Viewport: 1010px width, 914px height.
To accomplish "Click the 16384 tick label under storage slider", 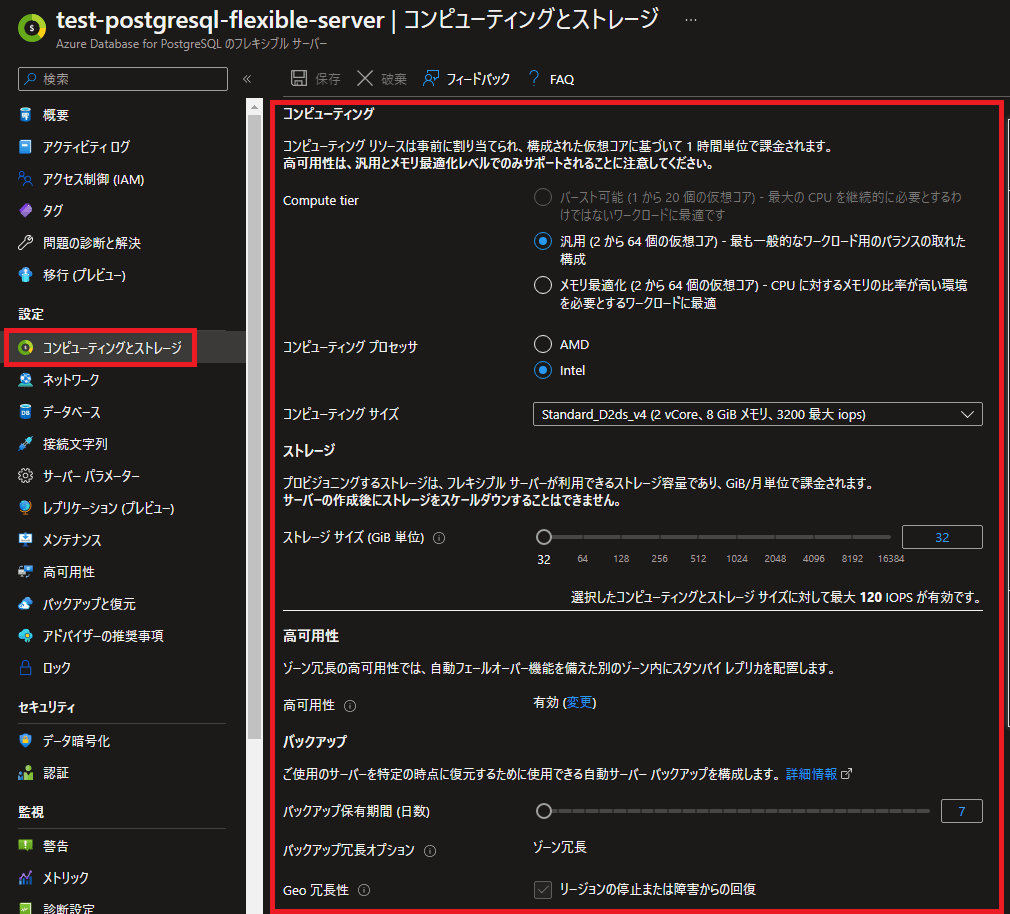I will coord(891,558).
